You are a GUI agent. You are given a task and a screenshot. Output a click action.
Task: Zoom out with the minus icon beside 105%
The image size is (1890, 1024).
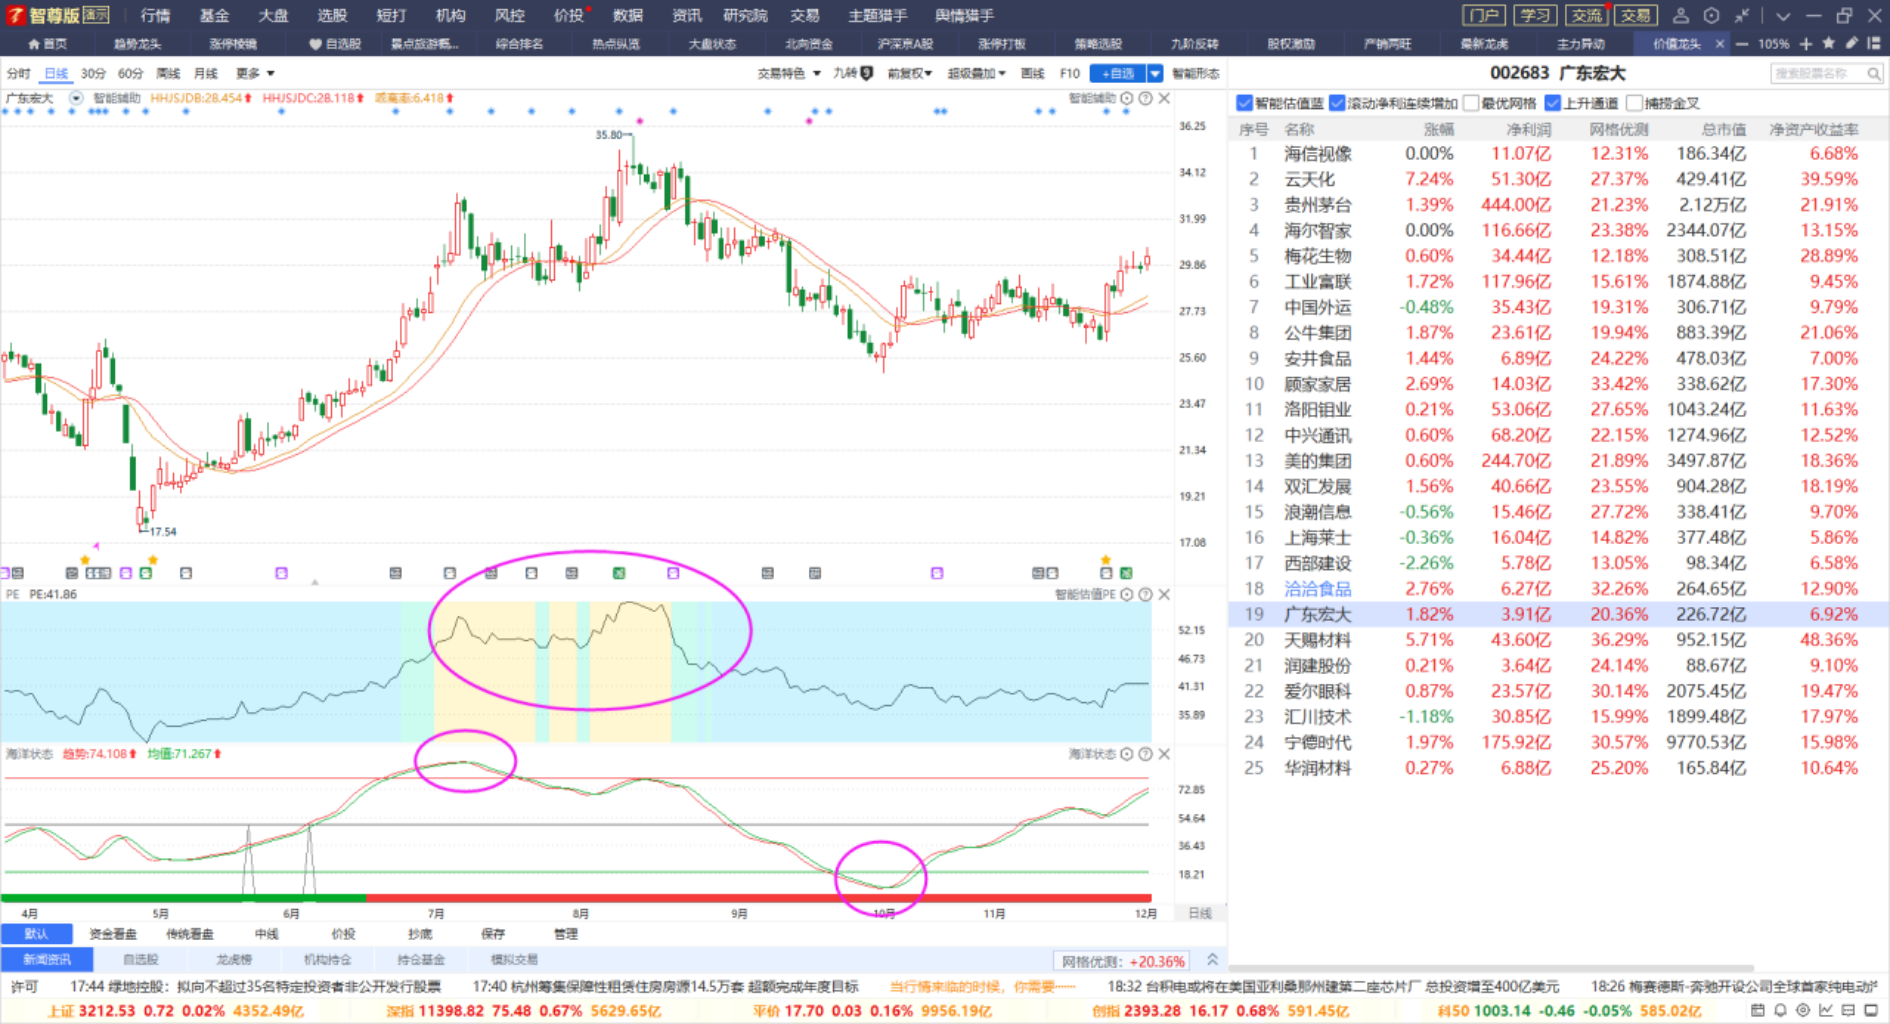pyautogui.click(x=1742, y=44)
